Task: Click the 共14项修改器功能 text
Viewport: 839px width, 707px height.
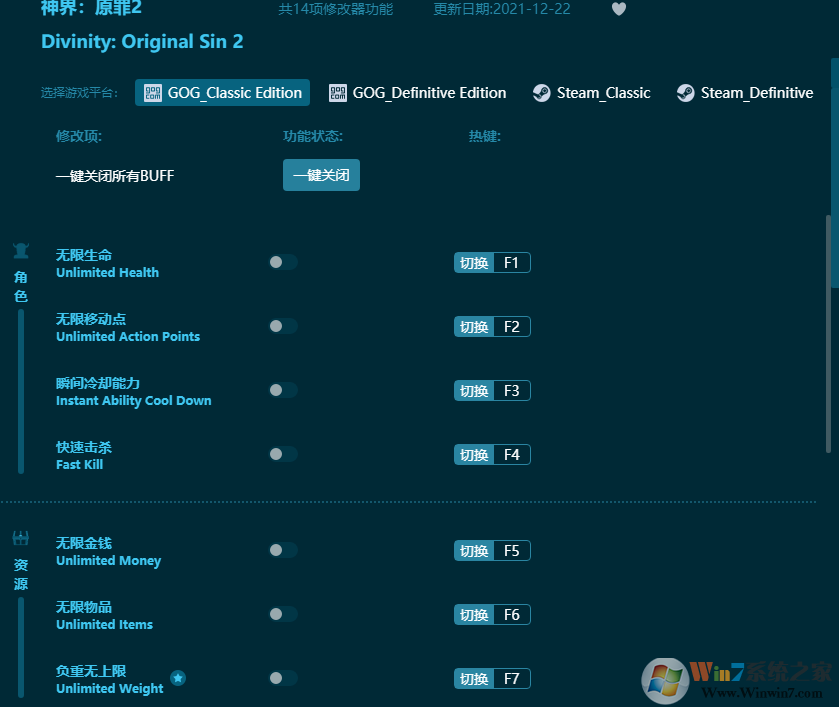Action: 335,9
